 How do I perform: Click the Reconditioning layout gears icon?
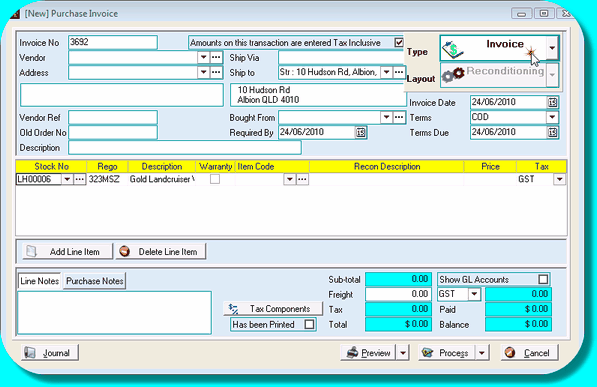point(453,75)
